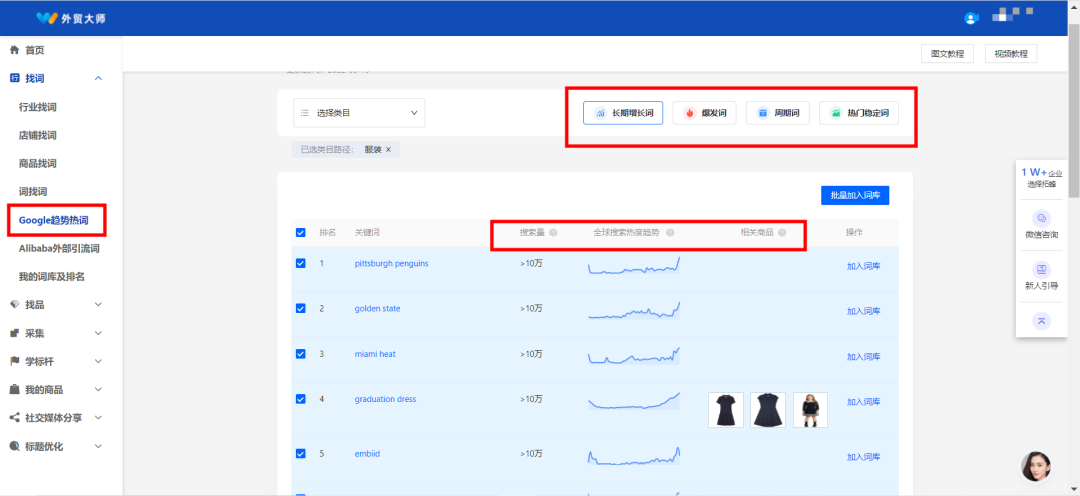Click help icon next to 相关商品
The image size is (1080, 496).
pos(782,233)
